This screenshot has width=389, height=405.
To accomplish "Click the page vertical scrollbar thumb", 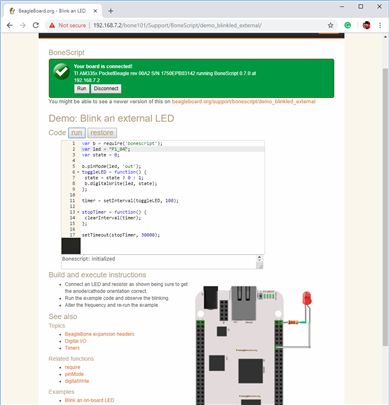I will pyautogui.click(x=386, y=207).
